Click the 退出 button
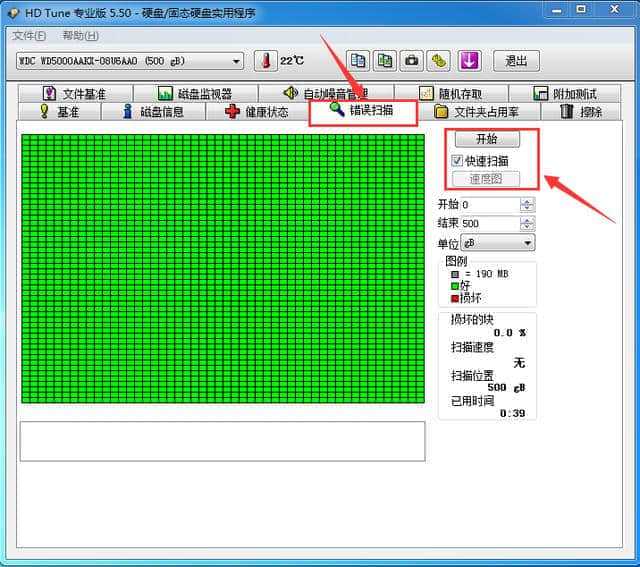Image resolution: width=640 pixels, height=567 pixels. pos(516,61)
